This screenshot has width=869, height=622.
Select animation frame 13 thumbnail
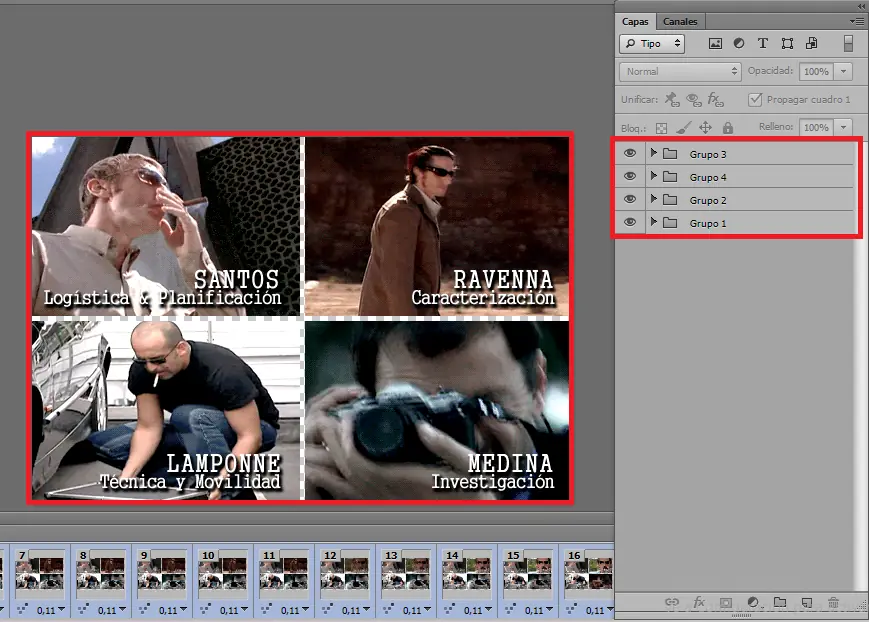(408, 574)
